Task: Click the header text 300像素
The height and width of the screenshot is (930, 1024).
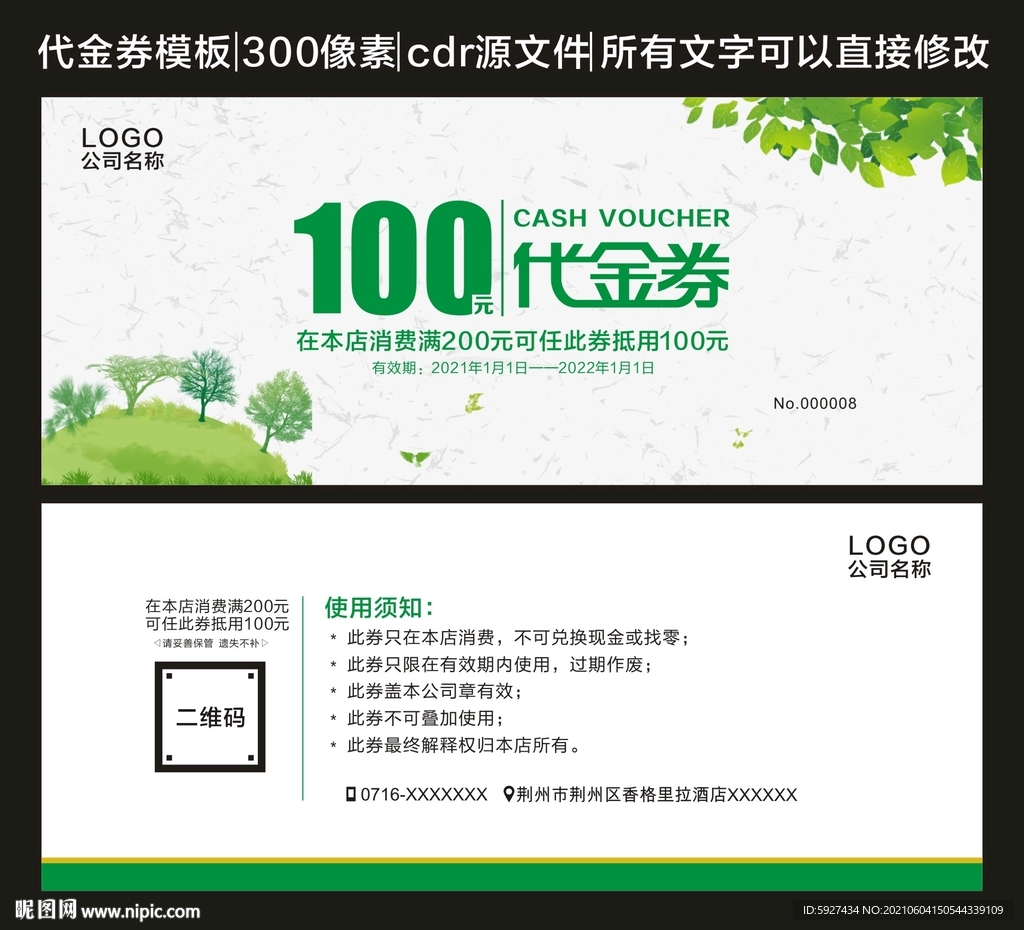Action: (318, 52)
